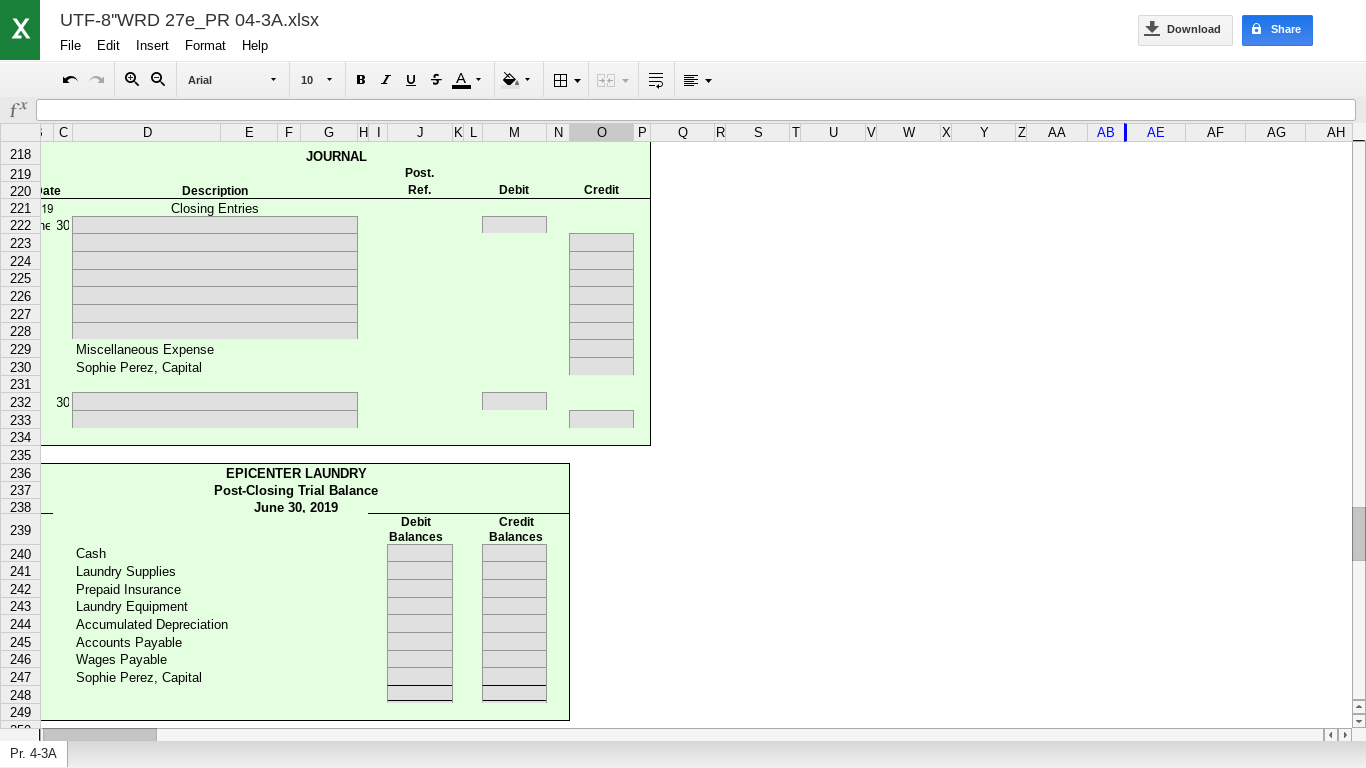Screen dimensions: 1366x768
Task: Click into the formula bar input
Action: (695, 110)
